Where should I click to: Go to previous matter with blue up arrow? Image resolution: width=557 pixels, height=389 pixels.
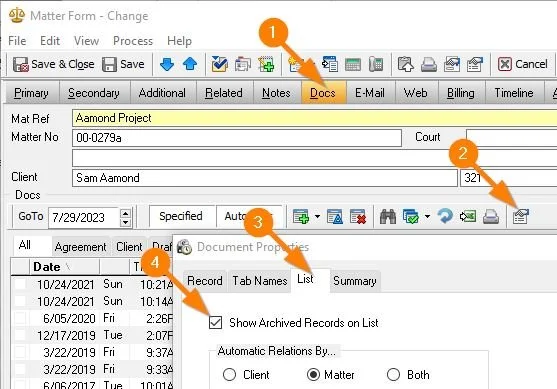click(x=190, y=64)
